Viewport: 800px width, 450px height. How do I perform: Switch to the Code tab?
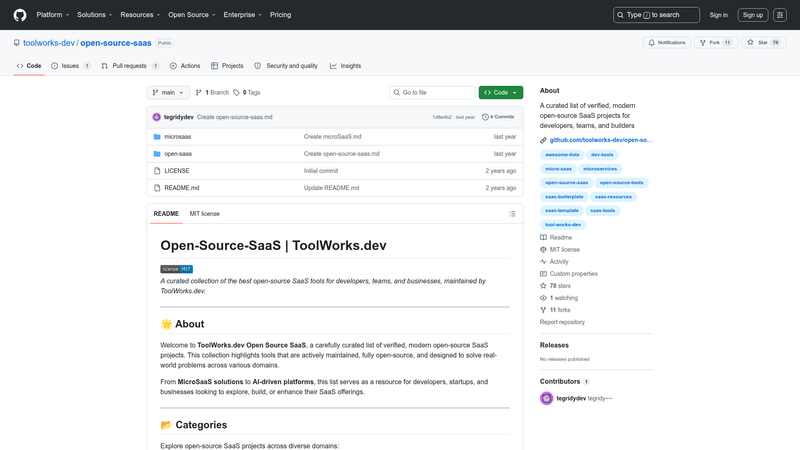[x=29, y=66]
